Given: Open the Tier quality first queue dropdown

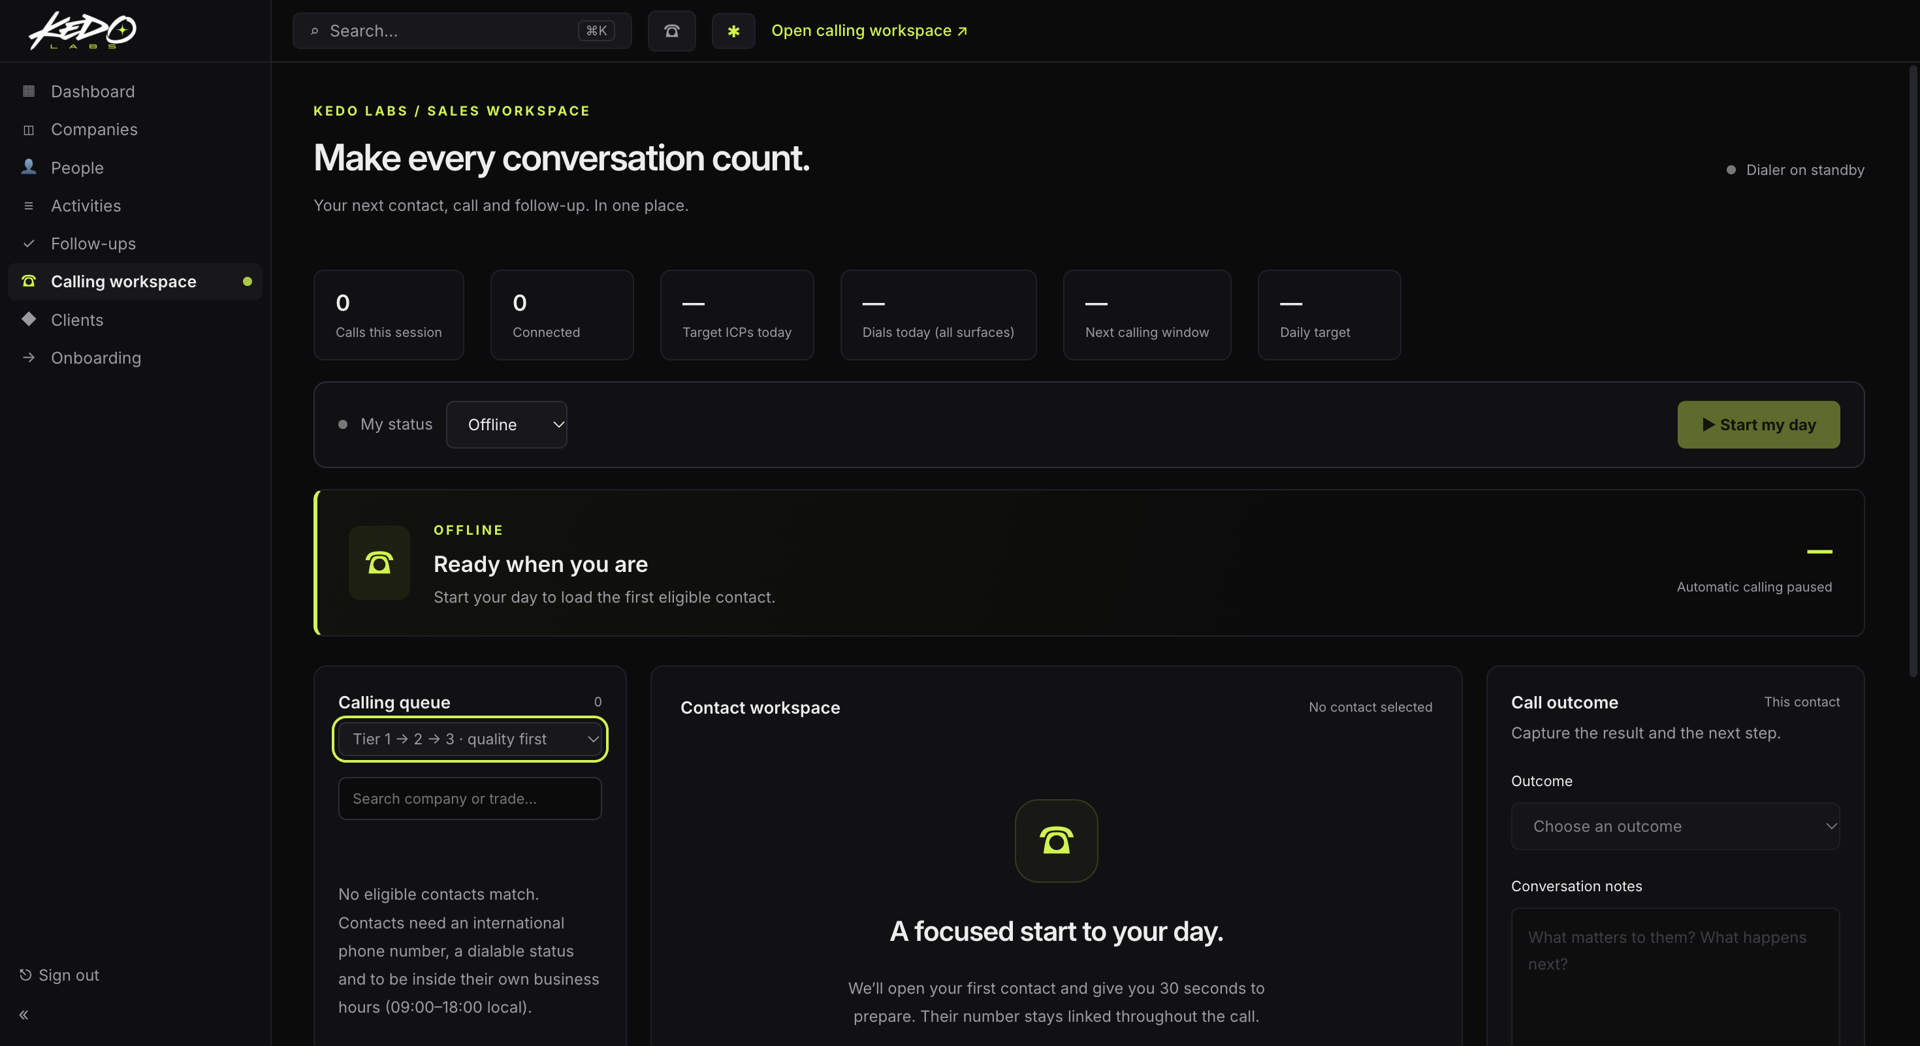Looking at the screenshot, I should point(470,739).
